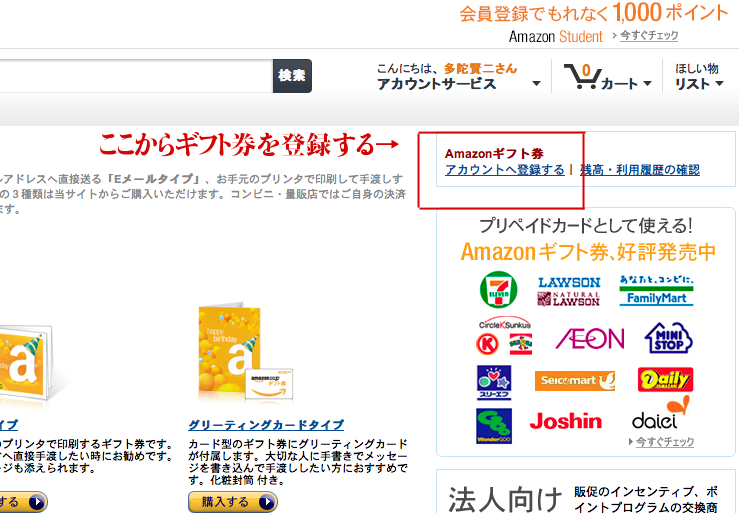The height and width of the screenshot is (513, 739).
Task: Click into the search input field
Action: click(136, 75)
